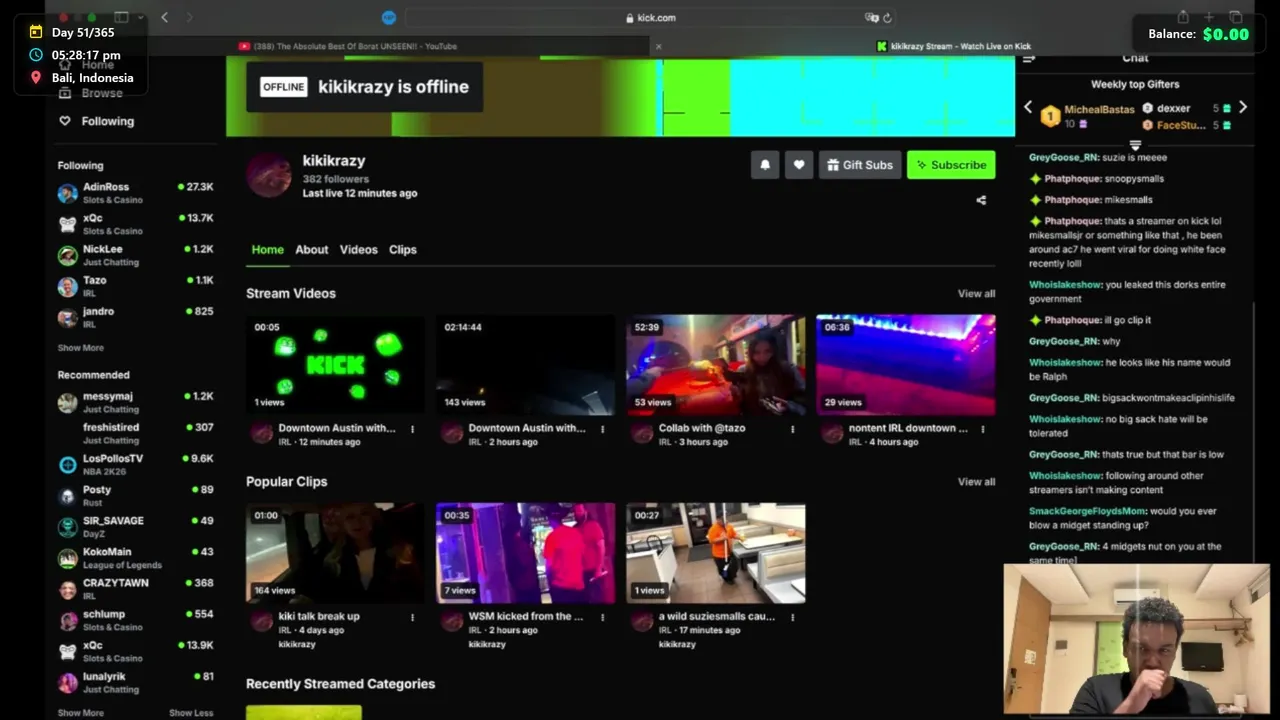
Task: Open schlump channel avatar
Action: pyautogui.click(x=67, y=620)
